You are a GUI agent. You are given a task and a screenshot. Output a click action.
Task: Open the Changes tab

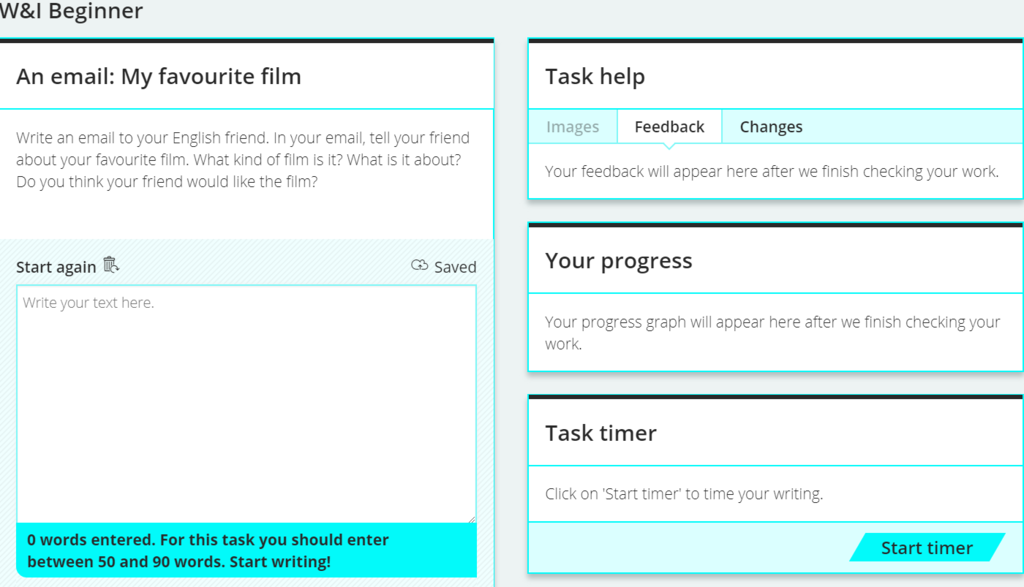tap(771, 127)
